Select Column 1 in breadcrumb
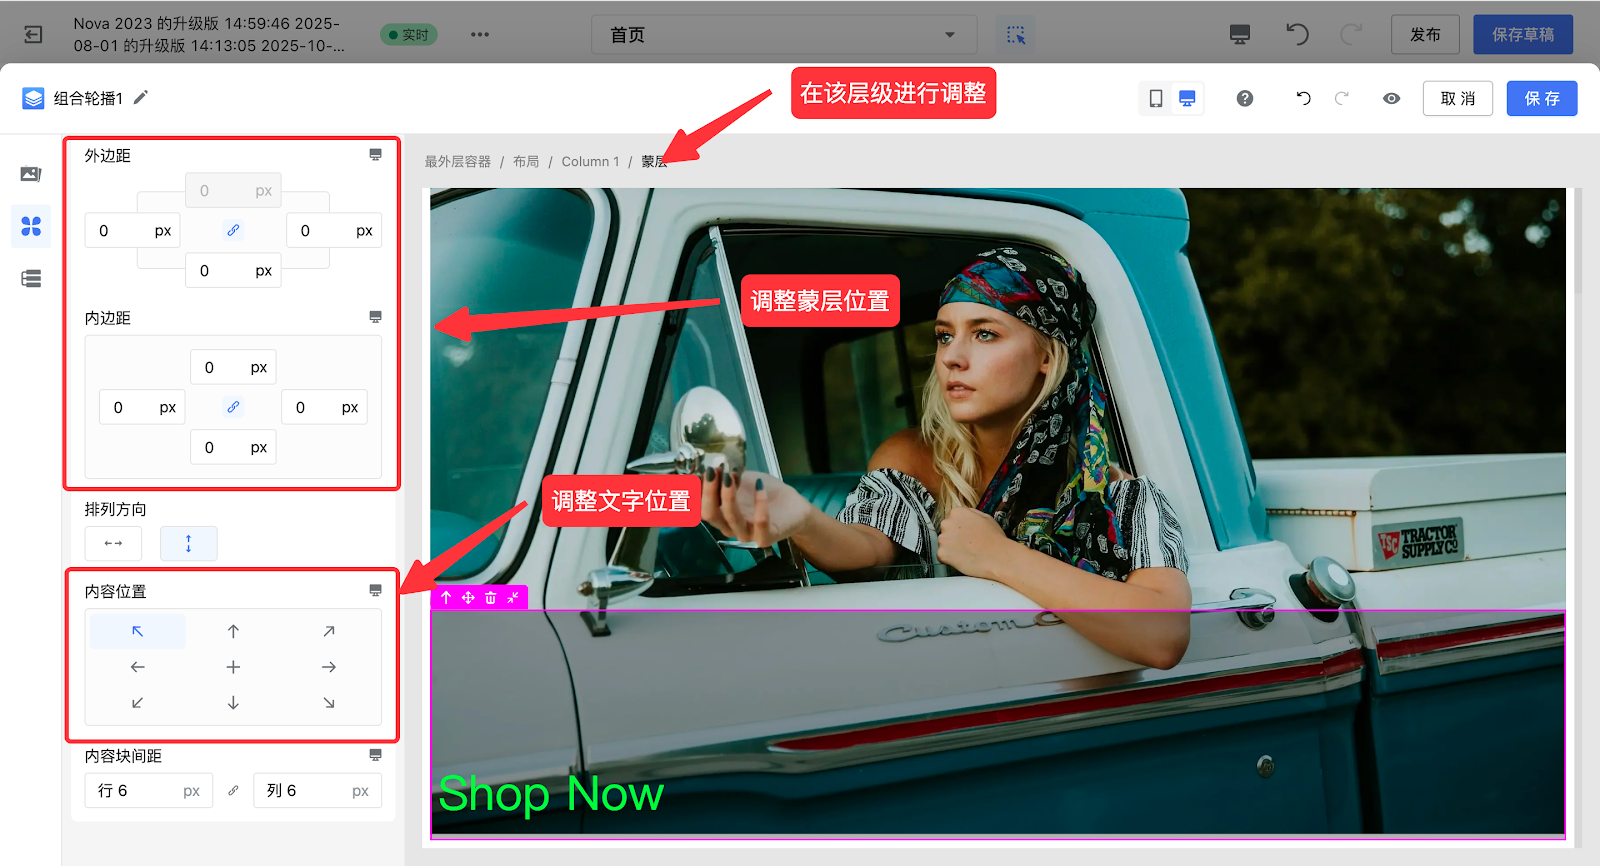Screen dimensions: 1600x866 pos(590,162)
